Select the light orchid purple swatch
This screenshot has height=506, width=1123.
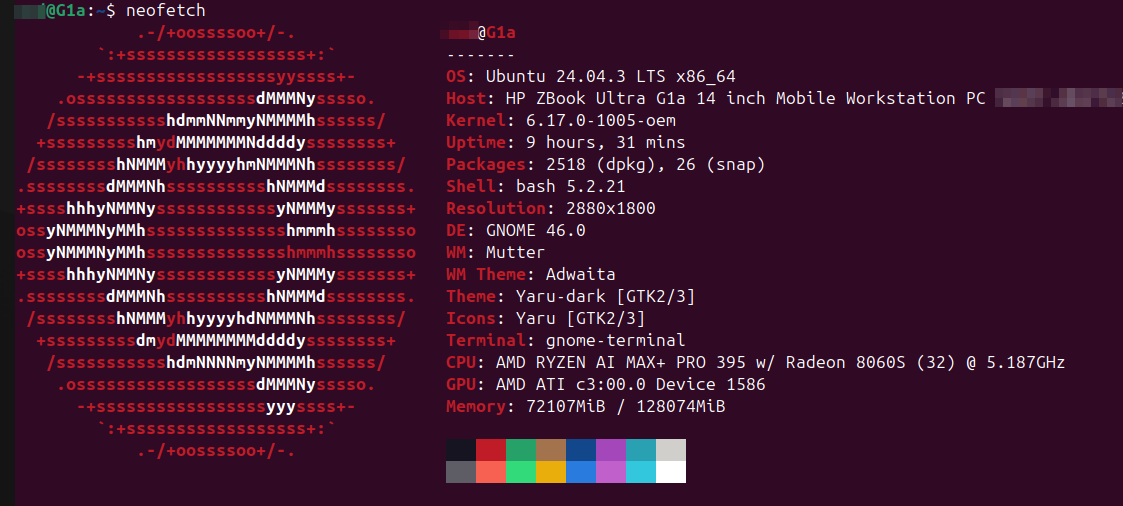pos(611,472)
